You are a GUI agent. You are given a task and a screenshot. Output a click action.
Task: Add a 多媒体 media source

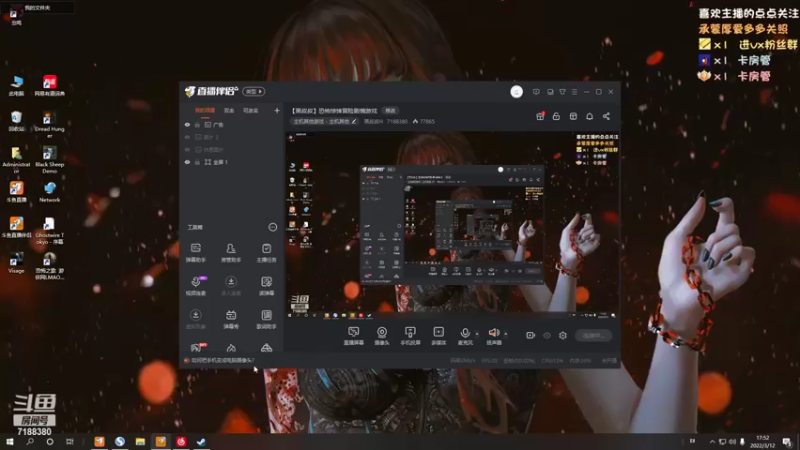pyautogui.click(x=438, y=336)
